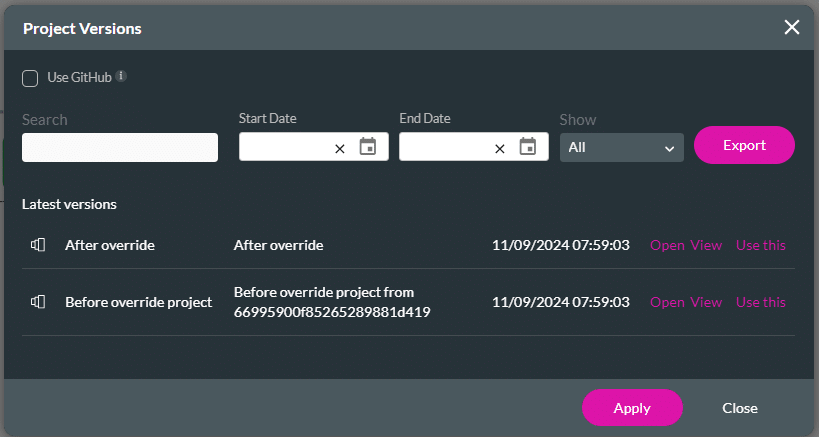Click the info icon beside Use GitHub
The width and height of the screenshot is (819, 437).
click(x=121, y=76)
